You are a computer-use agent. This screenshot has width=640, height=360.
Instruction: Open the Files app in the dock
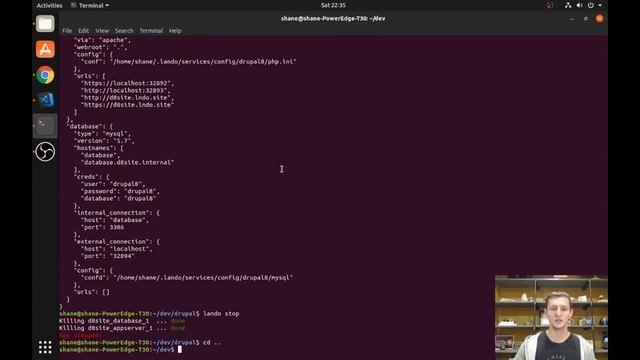click(x=45, y=24)
